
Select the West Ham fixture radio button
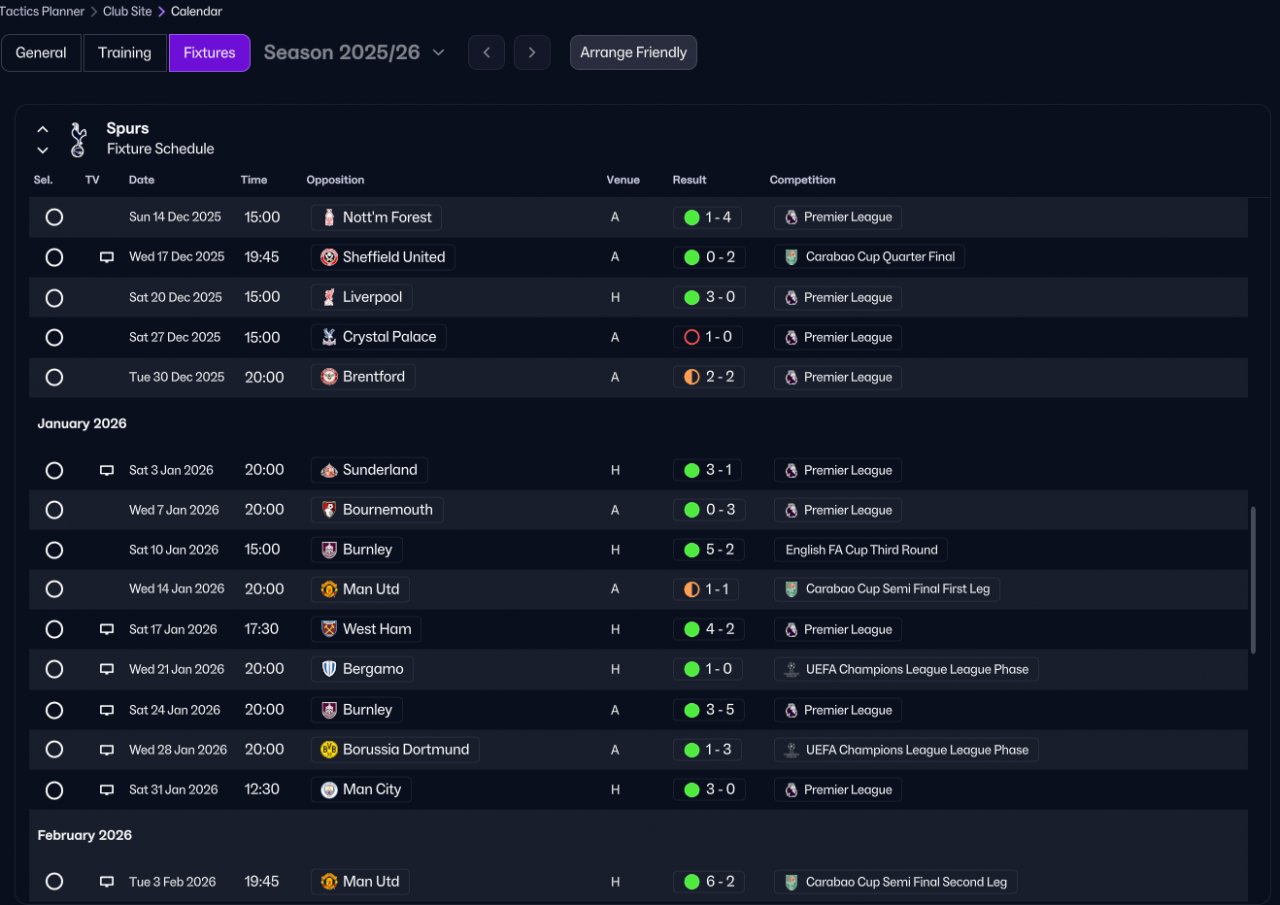pos(54,629)
